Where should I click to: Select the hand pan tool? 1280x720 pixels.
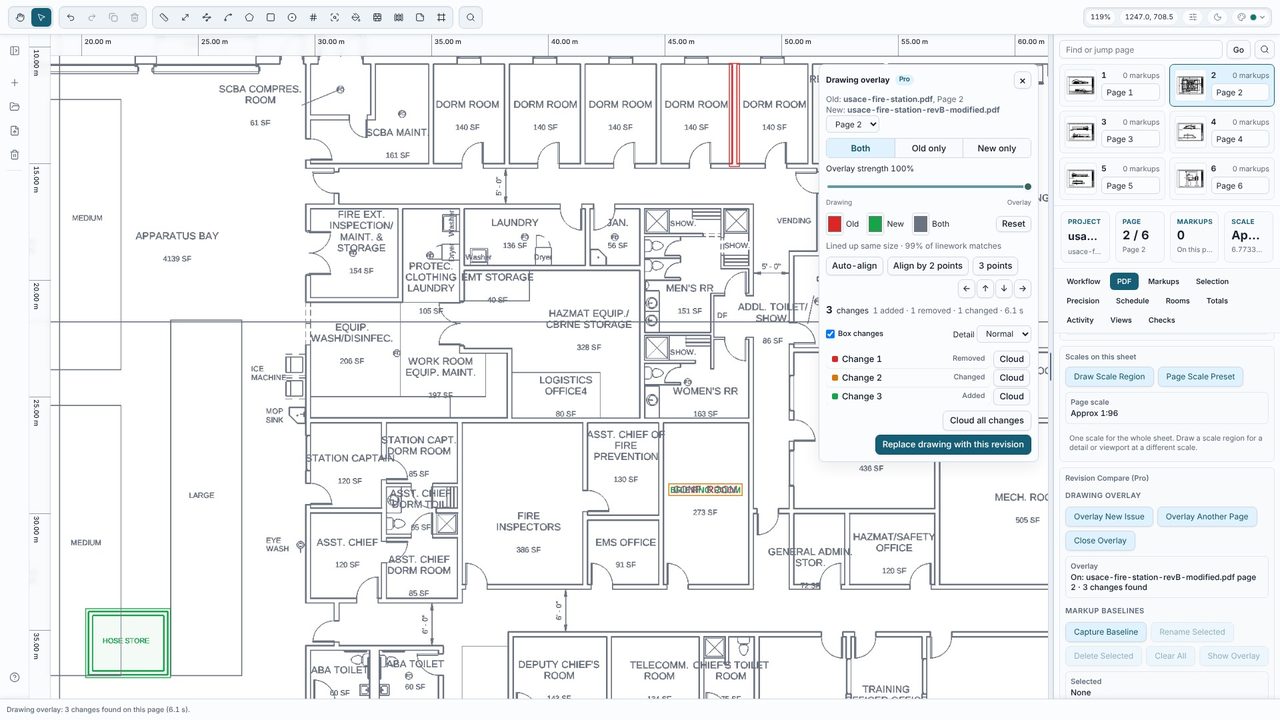click(19, 17)
